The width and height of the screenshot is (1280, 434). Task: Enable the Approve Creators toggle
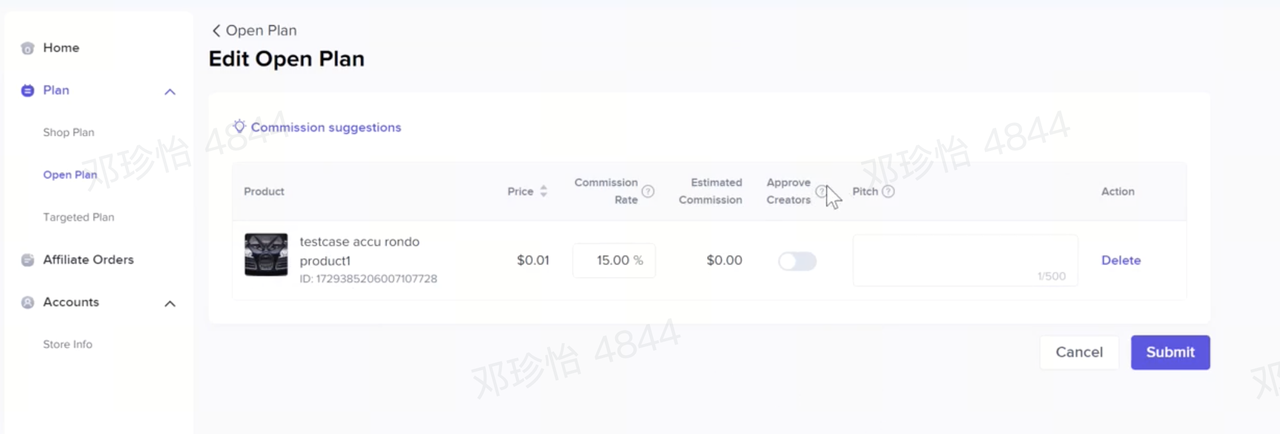(797, 261)
